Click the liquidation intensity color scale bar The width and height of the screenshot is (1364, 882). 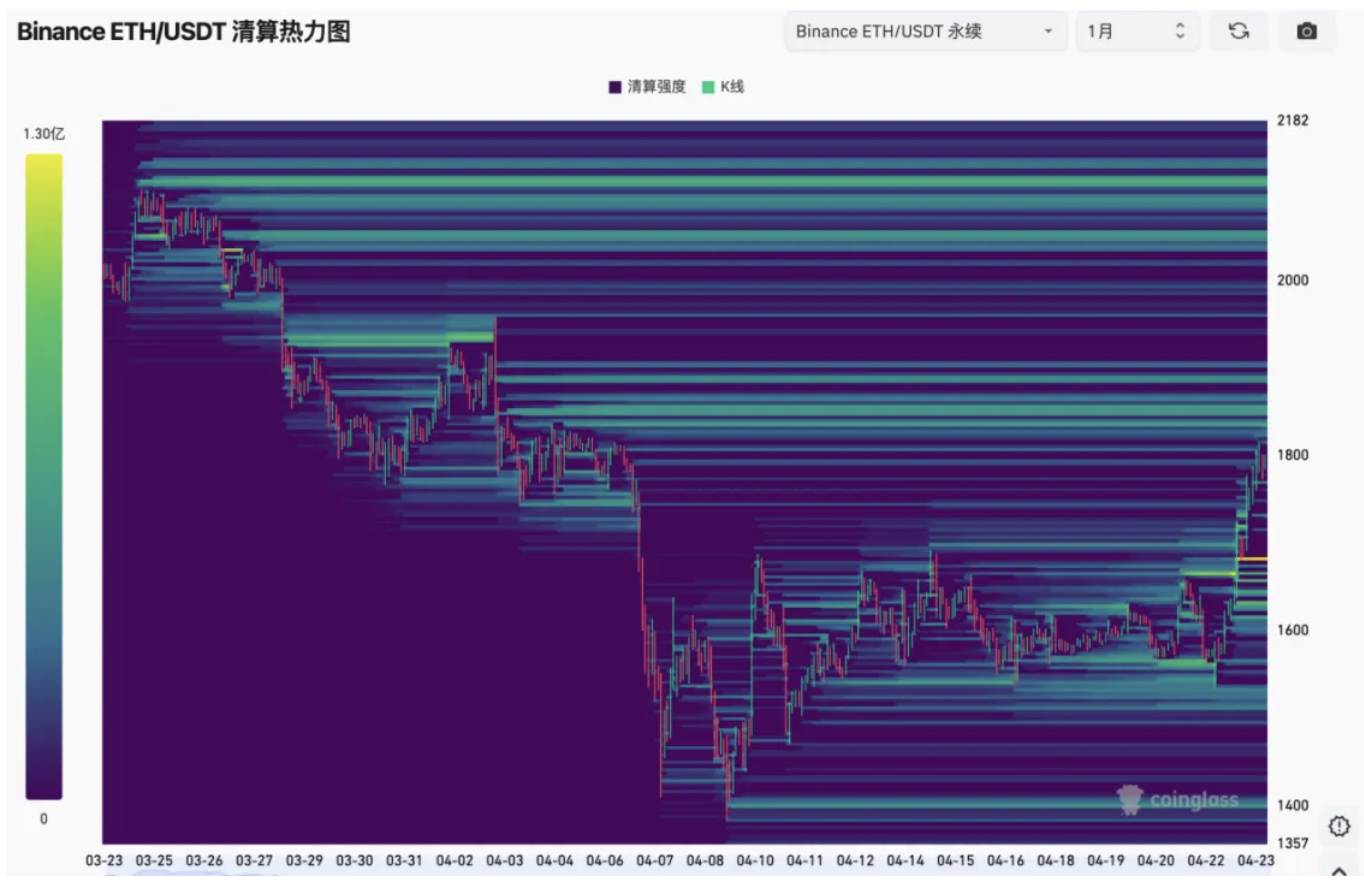tap(44, 476)
